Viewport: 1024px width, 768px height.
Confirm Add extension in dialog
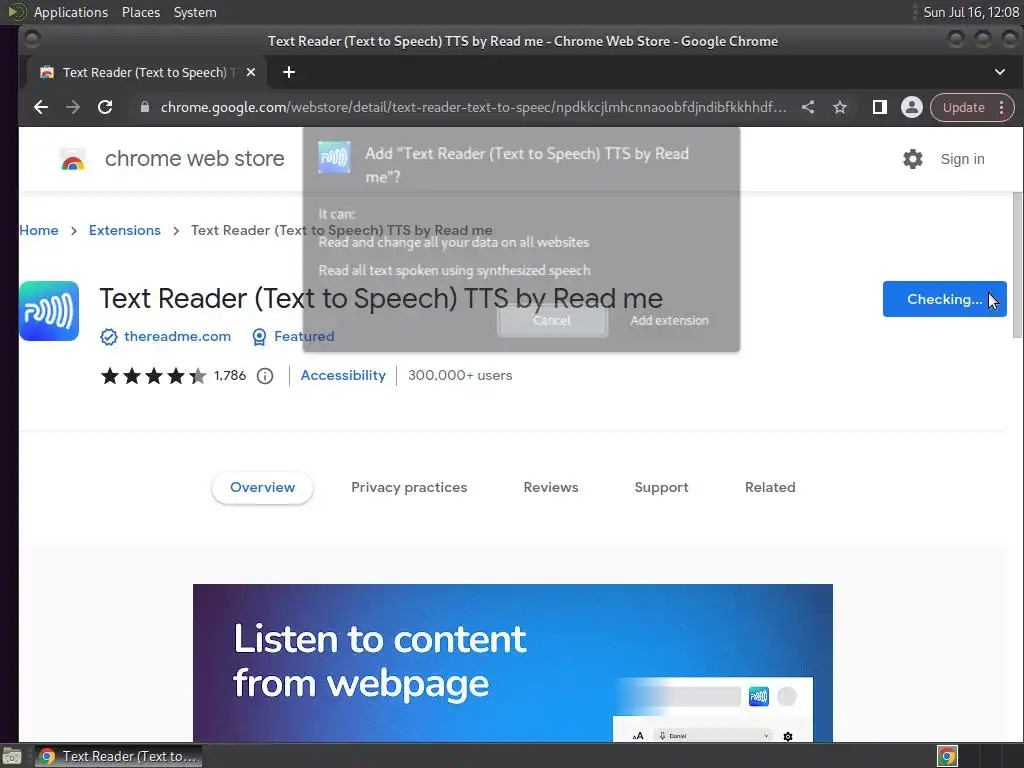click(x=669, y=320)
